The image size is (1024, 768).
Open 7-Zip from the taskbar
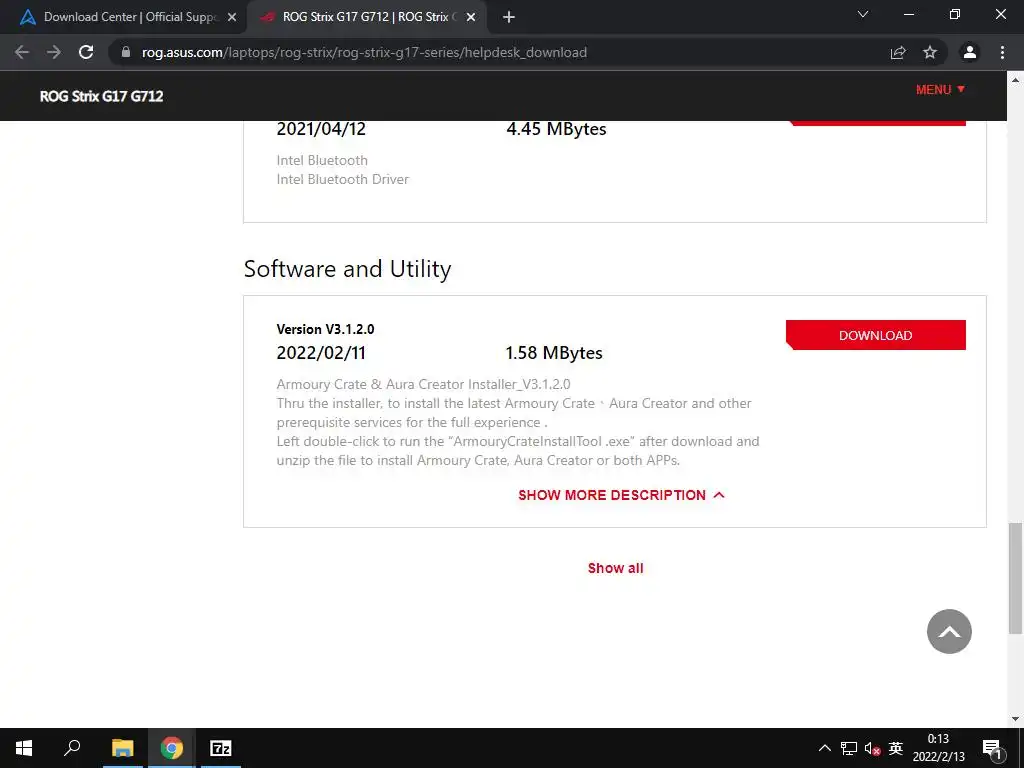tap(221, 748)
